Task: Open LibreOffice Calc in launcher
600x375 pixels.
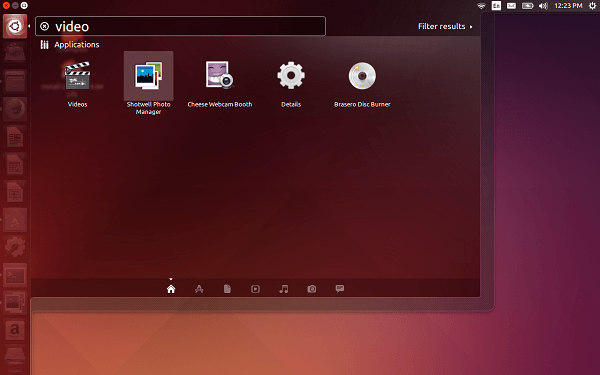Action: [x=15, y=165]
